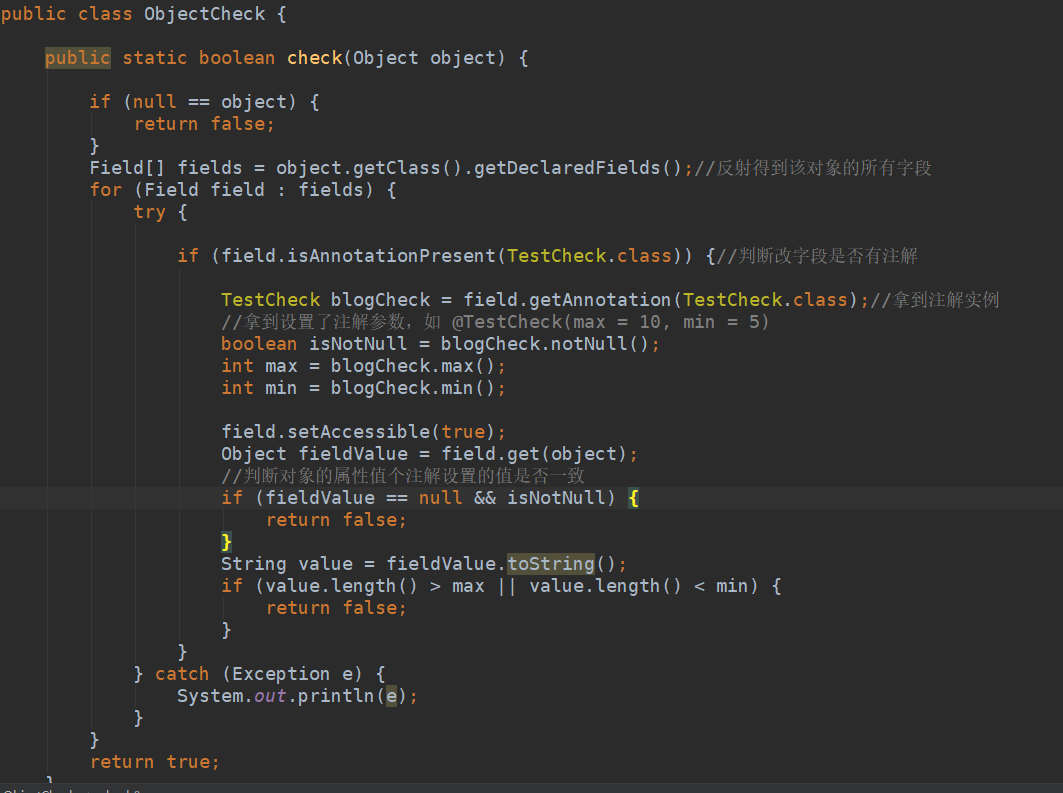The height and width of the screenshot is (793, 1063).
Task: Click the null == object condition
Action: (x=209, y=102)
